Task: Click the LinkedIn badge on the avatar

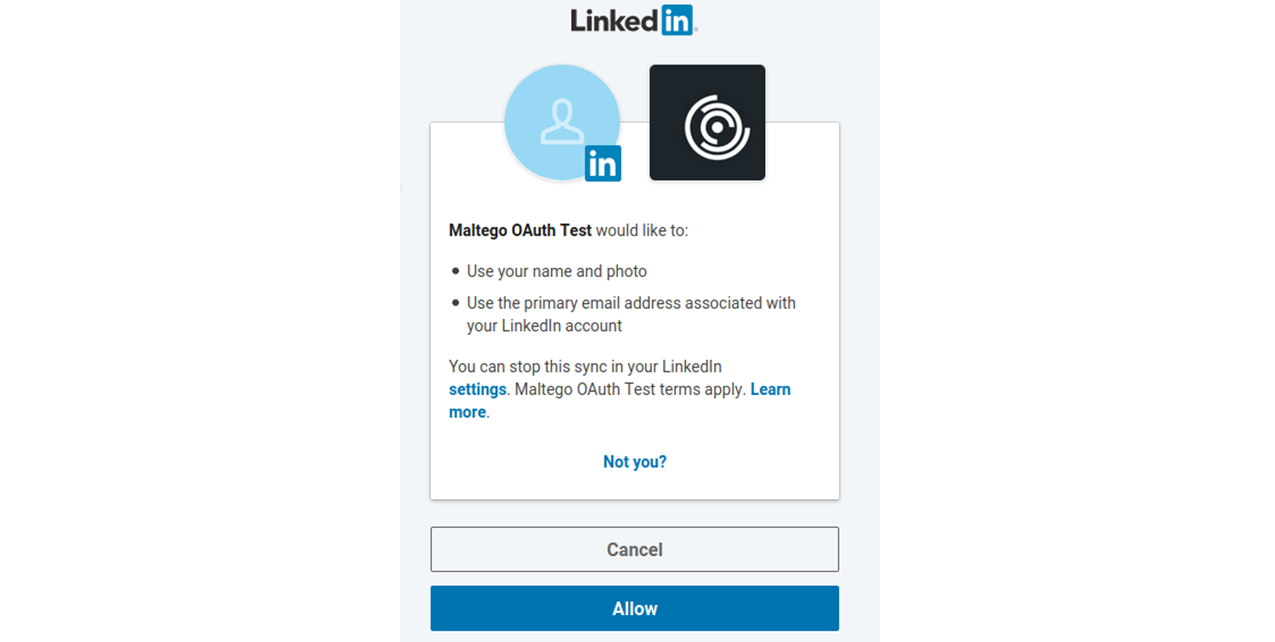Action: 603,163
